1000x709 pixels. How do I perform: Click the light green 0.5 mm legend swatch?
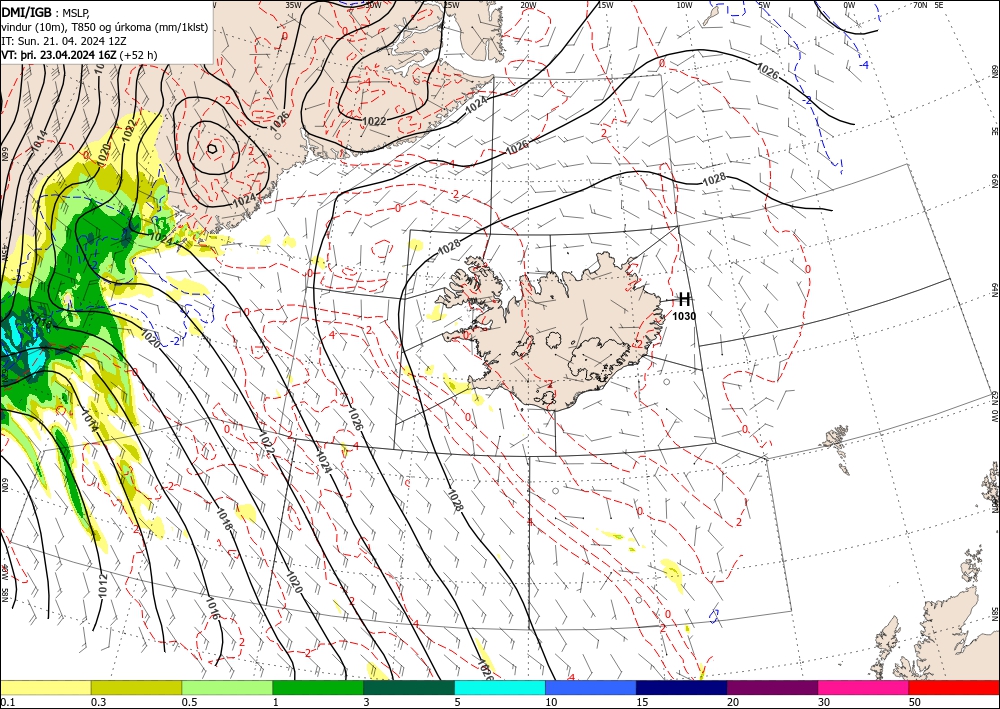click(x=227, y=687)
